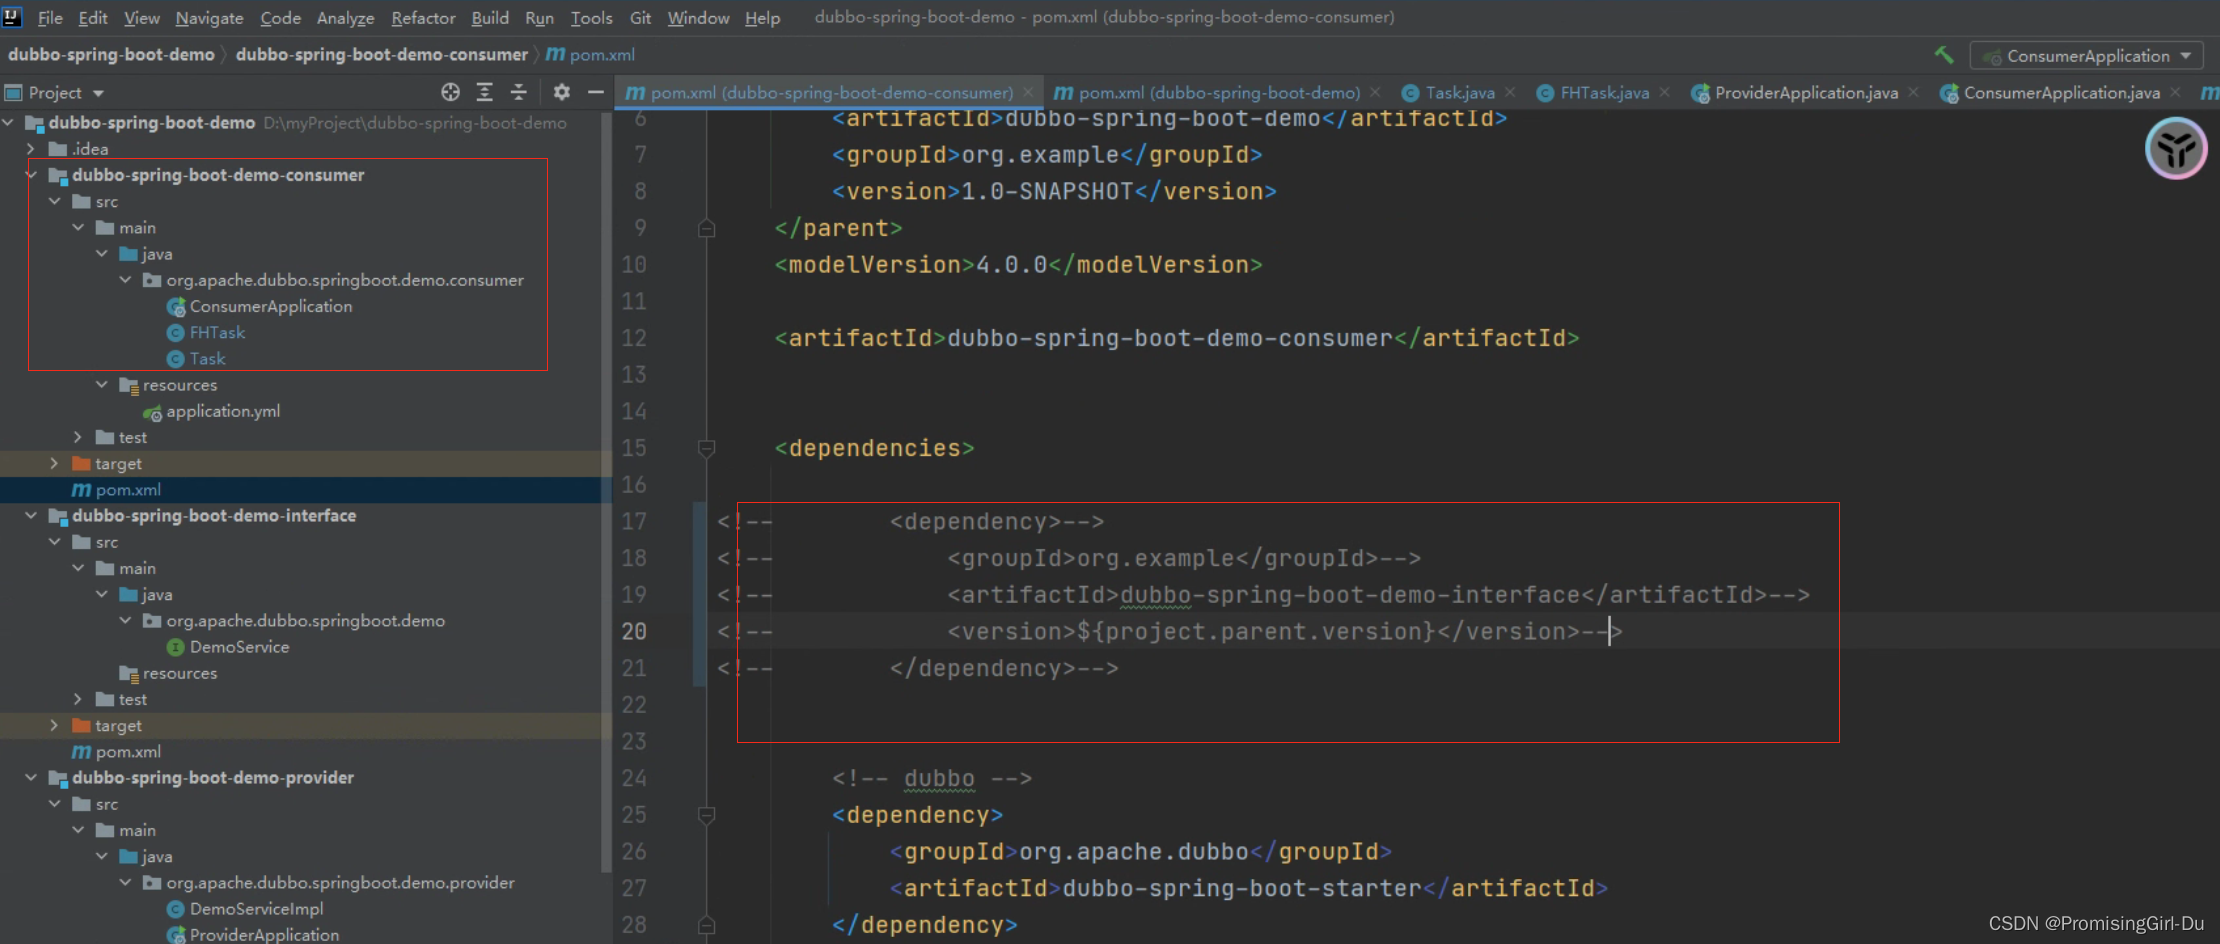Hide the Project tool window
Screen dimensions: 2220x944
pyautogui.click(x=596, y=92)
